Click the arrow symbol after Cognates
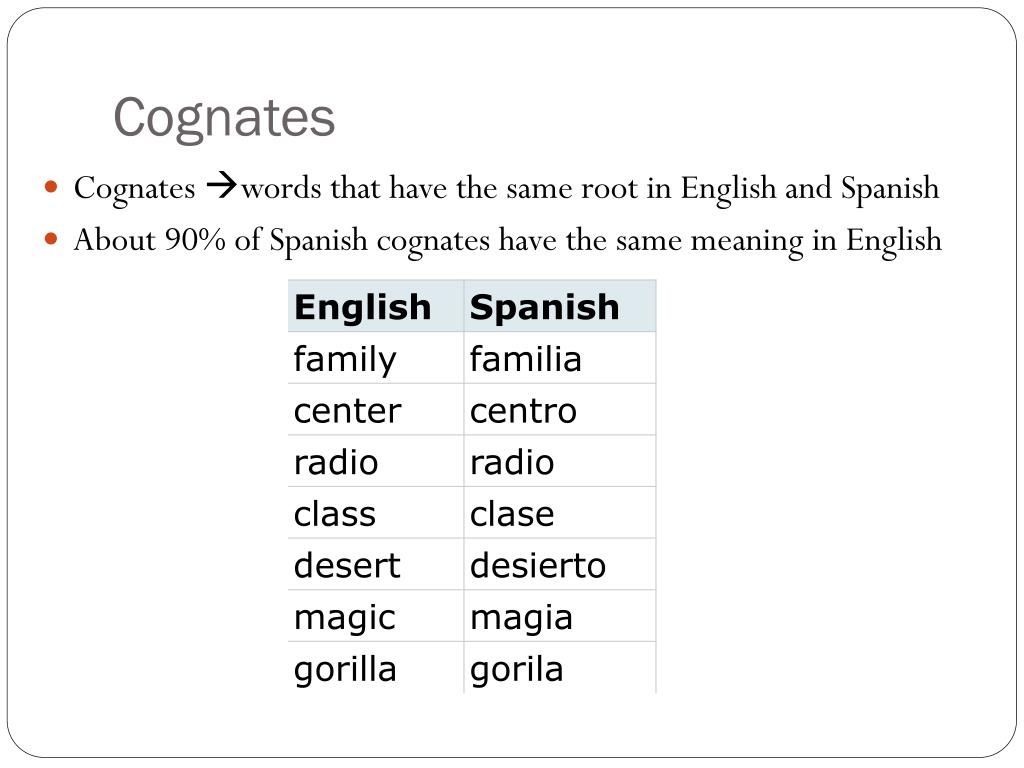This screenshot has height=768, width=1024. pyautogui.click(x=221, y=185)
